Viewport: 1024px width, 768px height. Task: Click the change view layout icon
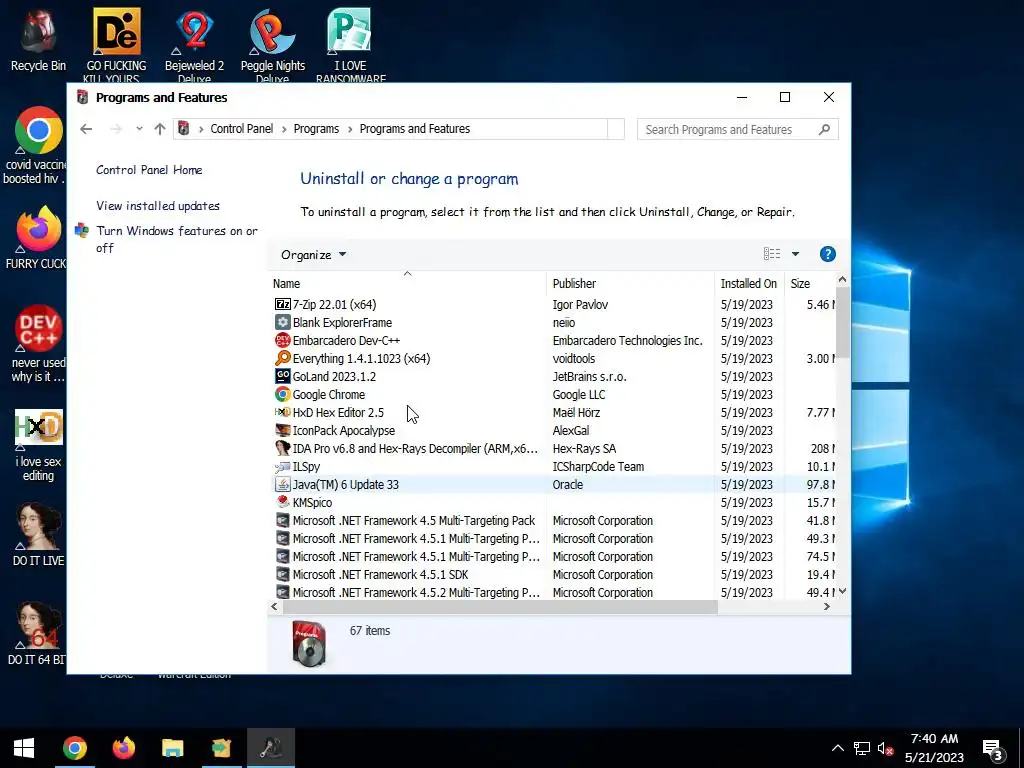772,254
